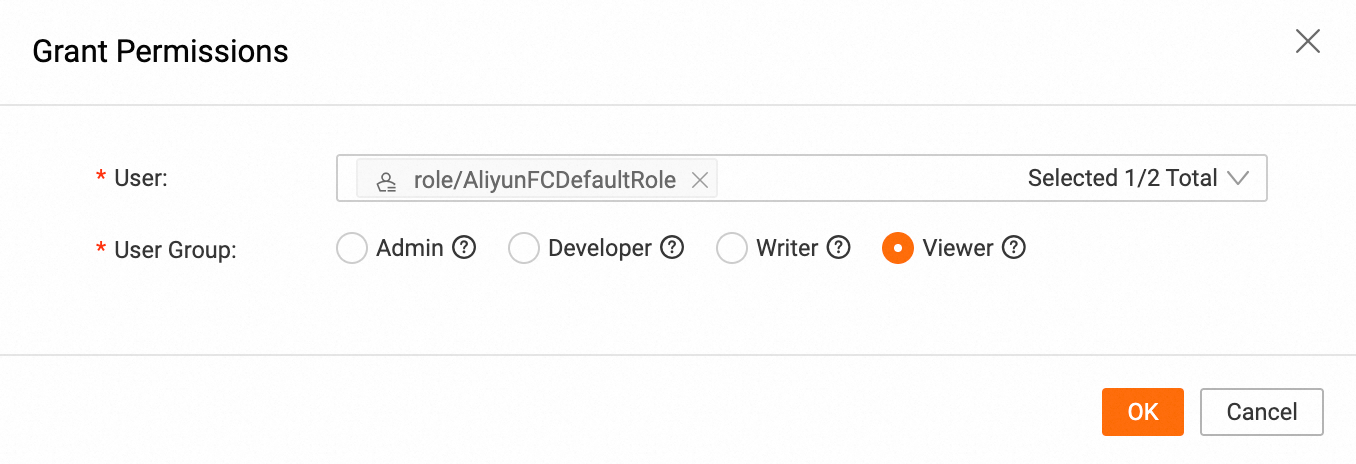The height and width of the screenshot is (464, 1356).
Task: Click the "Selected 1/2 Total" indicator
Action: [1122, 179]
